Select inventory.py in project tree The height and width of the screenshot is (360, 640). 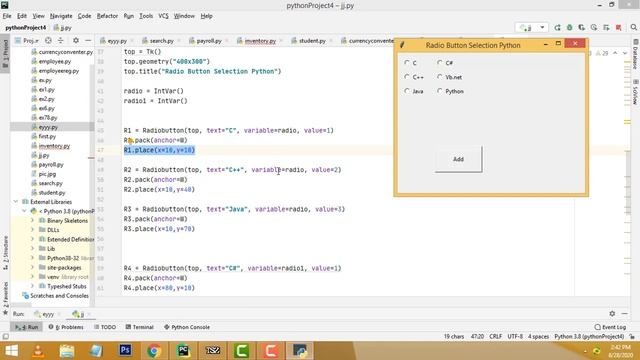click(54, 146)
